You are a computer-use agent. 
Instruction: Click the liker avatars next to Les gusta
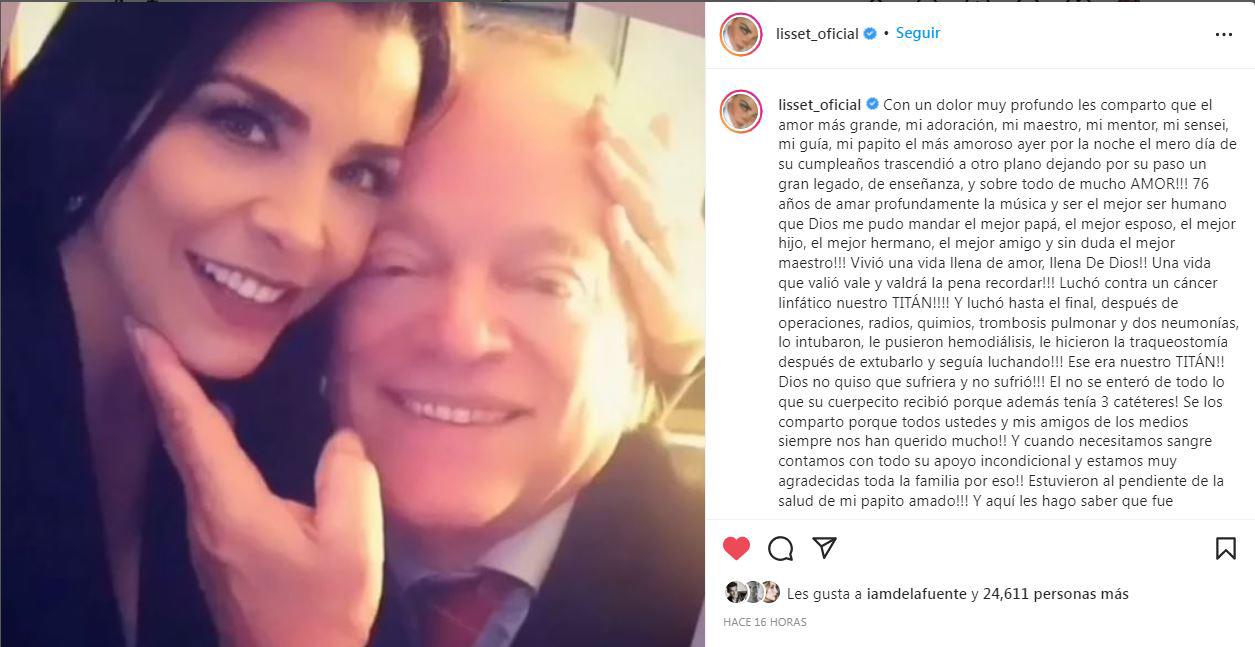(752, 592)
